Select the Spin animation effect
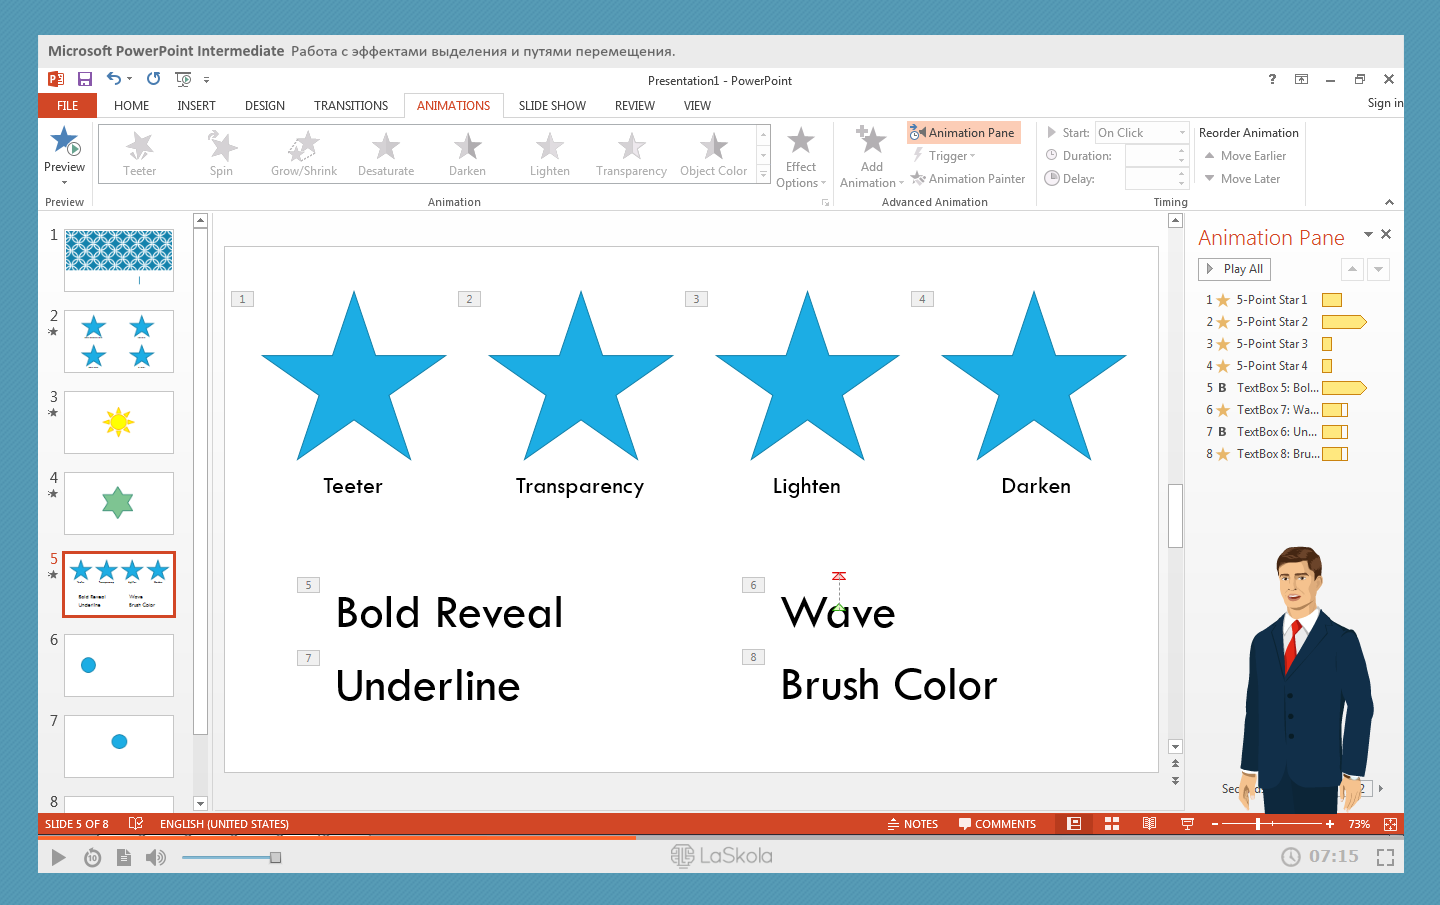Viewport: 1440px width, 905px height. click(x=221, y=154)
